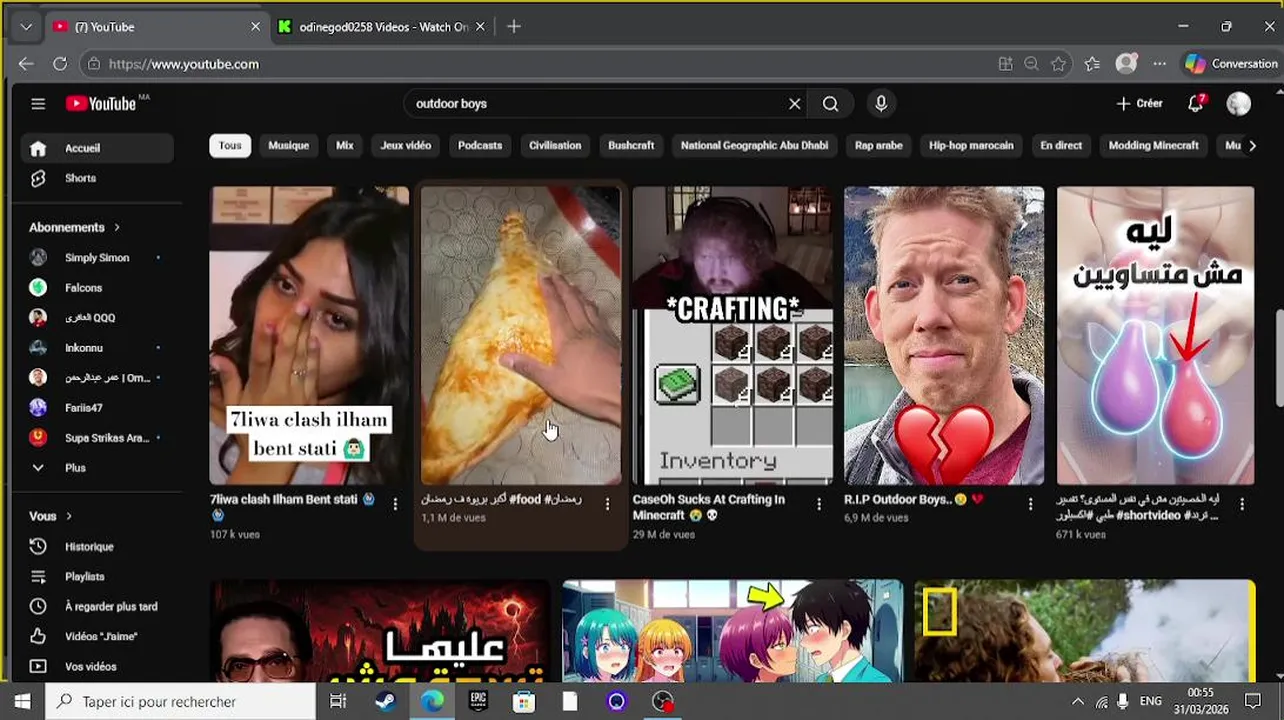Switch to odinegod0258 Videos tab
Viewport: 1284px width, 720px height.
pos(383,27)
